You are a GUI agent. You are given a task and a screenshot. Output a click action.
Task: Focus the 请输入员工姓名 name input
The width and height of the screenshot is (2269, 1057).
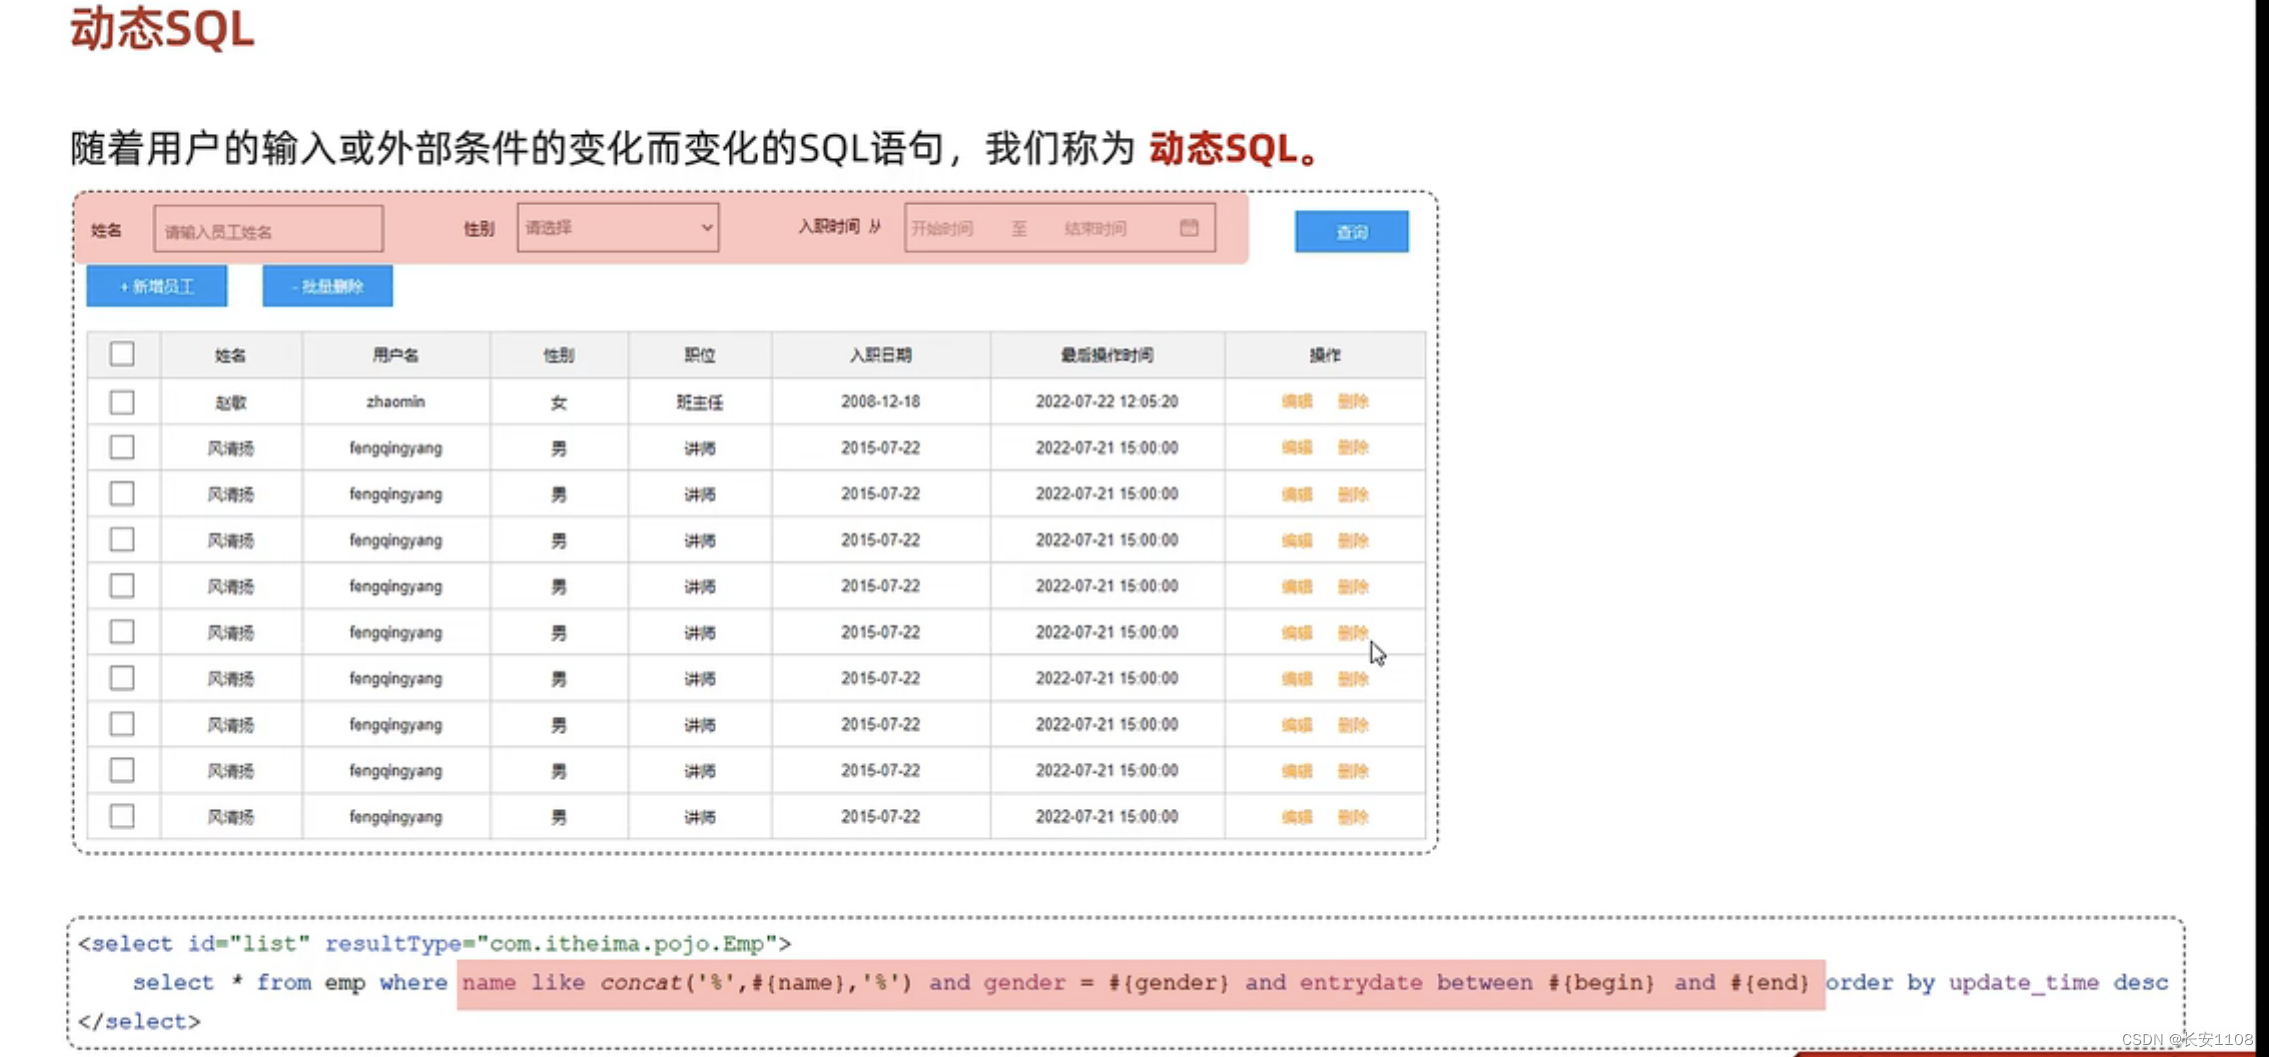pyautogui.click(x=268, y=230)
